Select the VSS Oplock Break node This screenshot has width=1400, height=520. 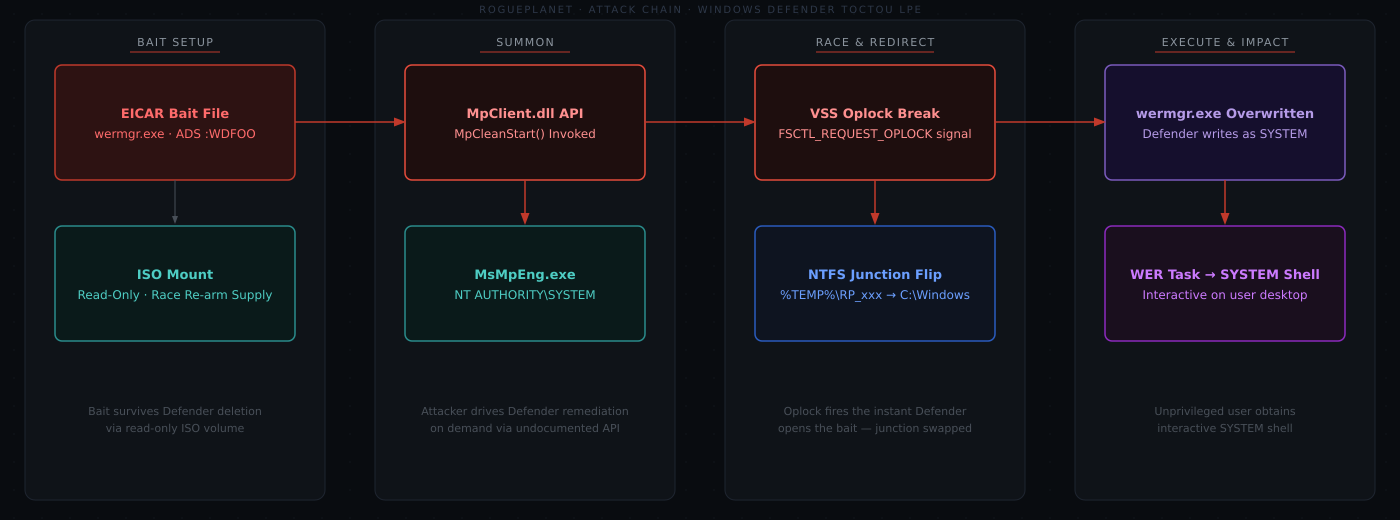875,122
